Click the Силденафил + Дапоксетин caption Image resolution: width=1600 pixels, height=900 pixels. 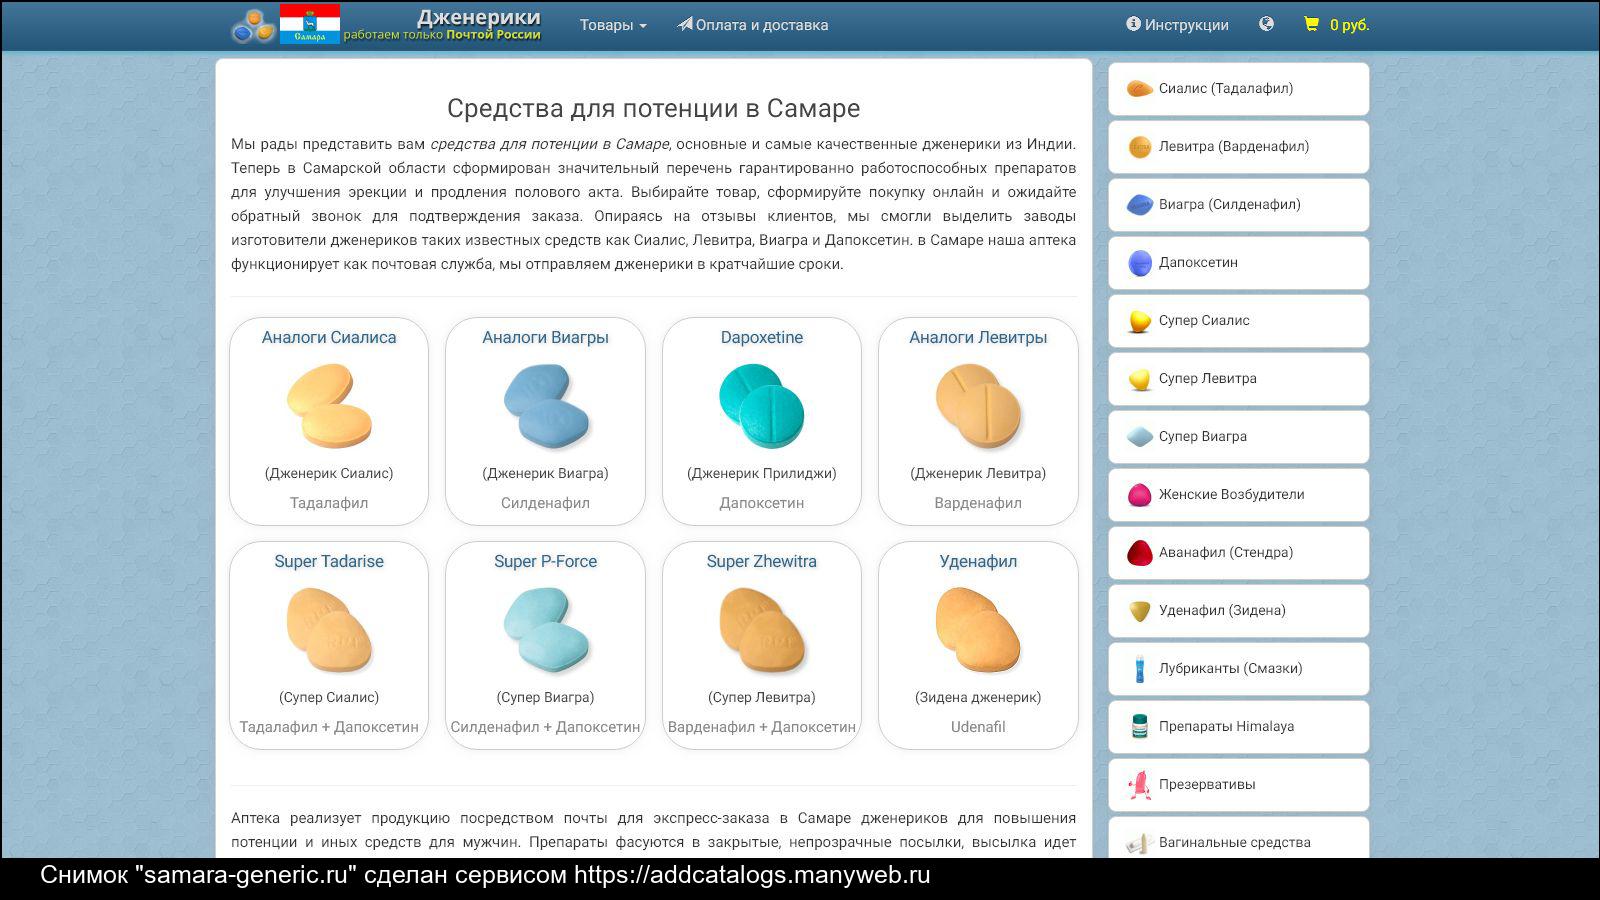tap(546, 727)
